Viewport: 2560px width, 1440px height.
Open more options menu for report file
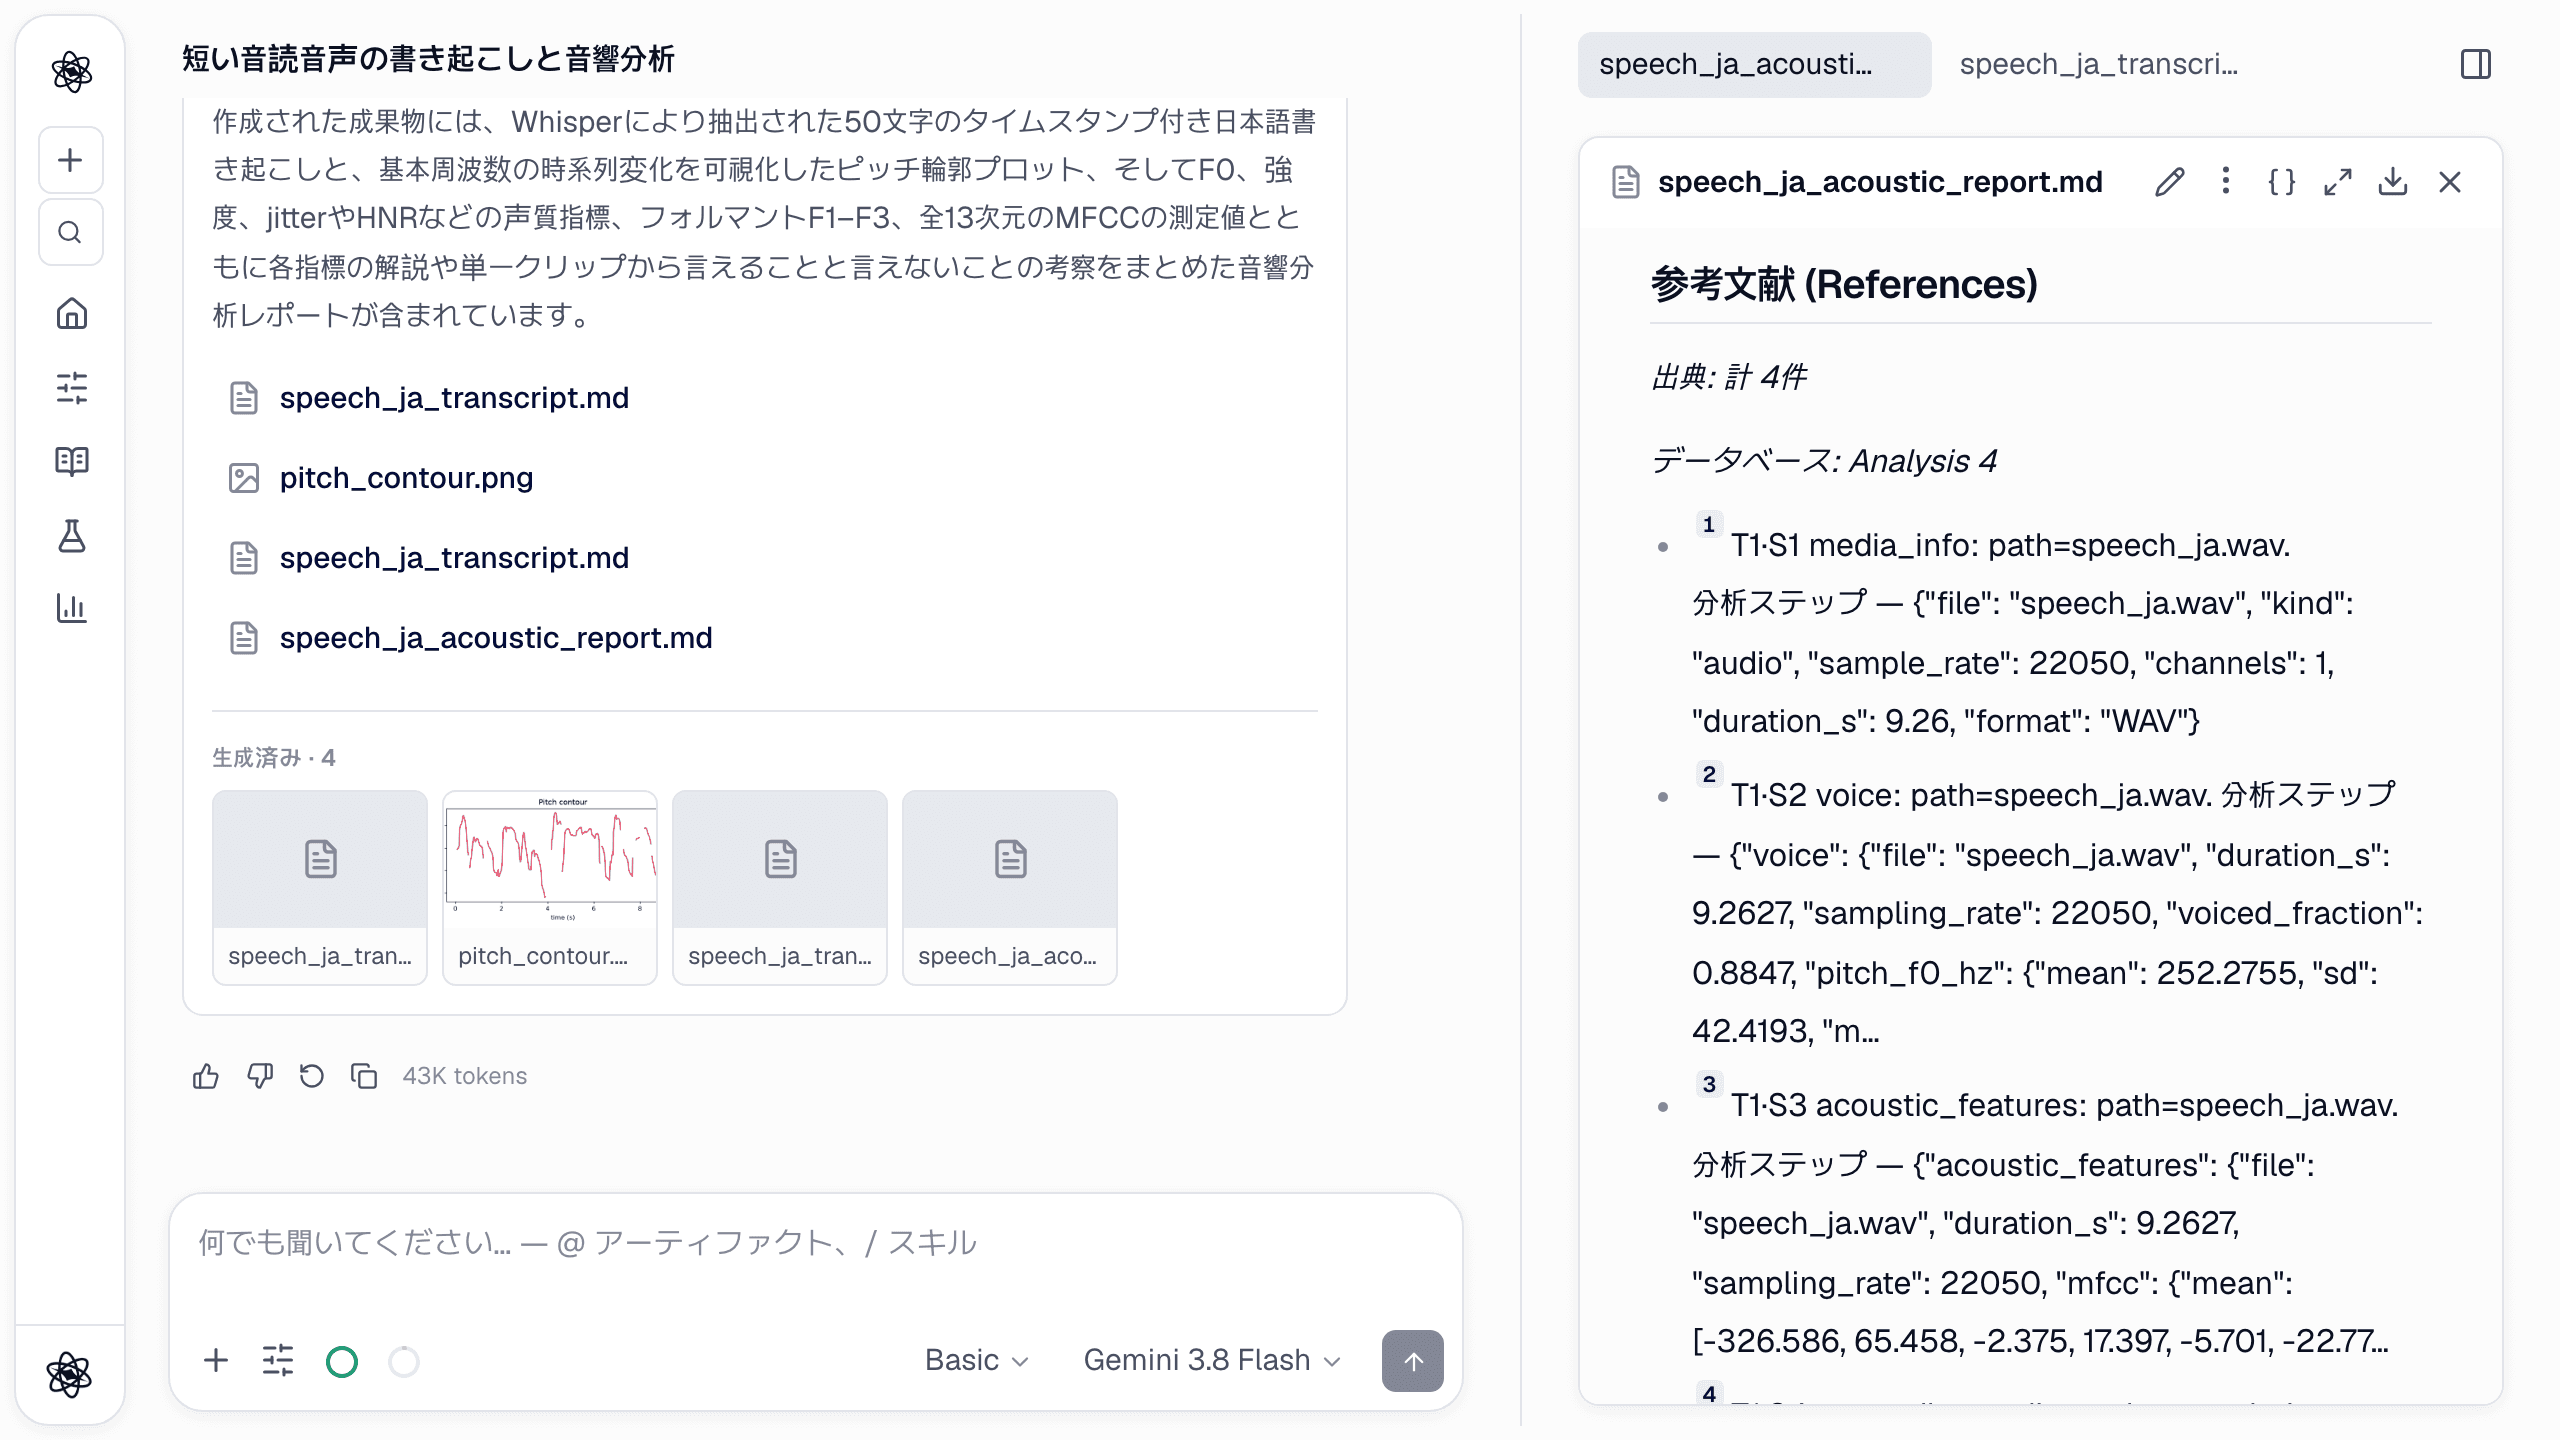2225,181
